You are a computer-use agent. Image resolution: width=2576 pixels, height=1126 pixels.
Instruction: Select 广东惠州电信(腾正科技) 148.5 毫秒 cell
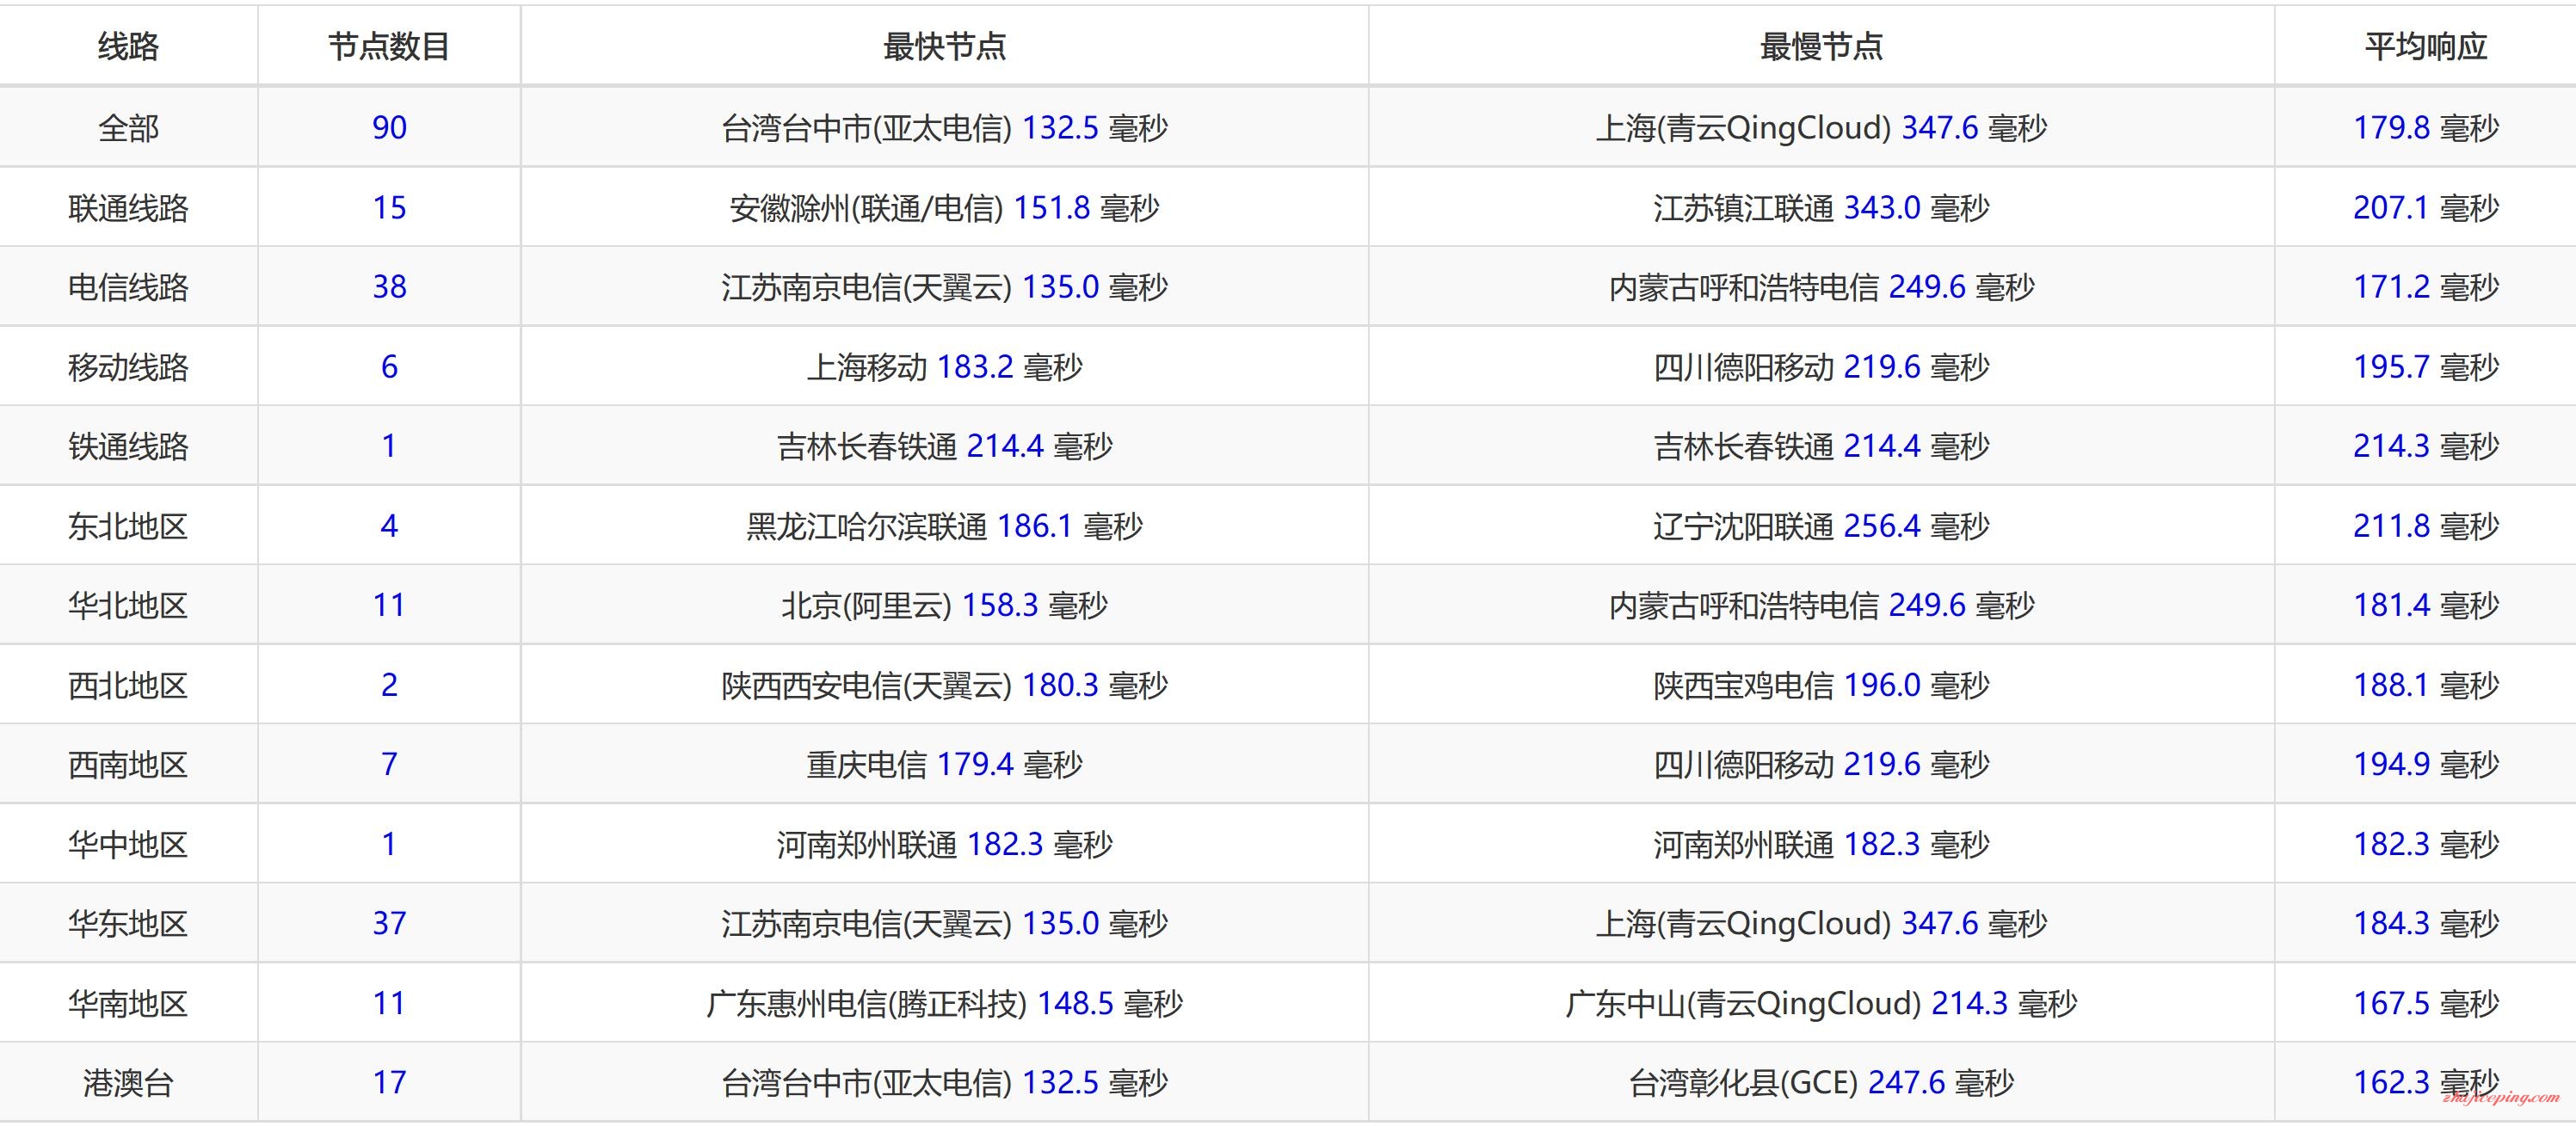click(x=944, y=1003)
